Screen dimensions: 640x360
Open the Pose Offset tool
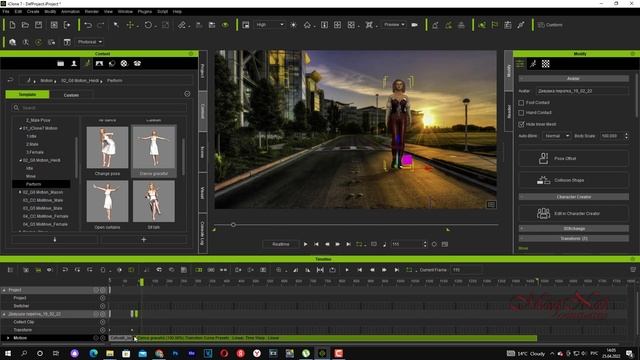573,158
